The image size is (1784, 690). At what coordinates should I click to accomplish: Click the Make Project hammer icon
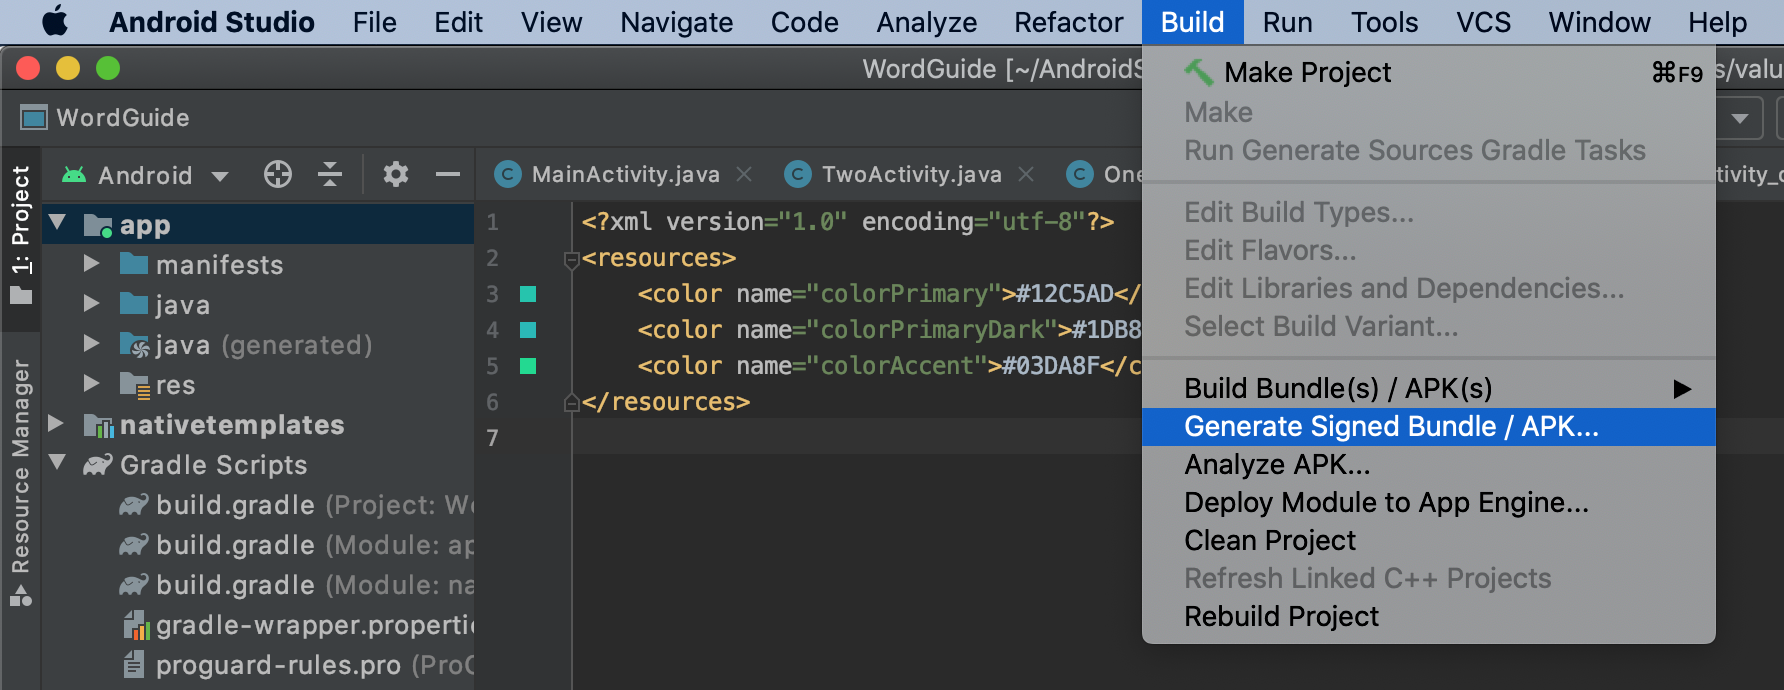pyautogui.click(x=1198, y=72)
